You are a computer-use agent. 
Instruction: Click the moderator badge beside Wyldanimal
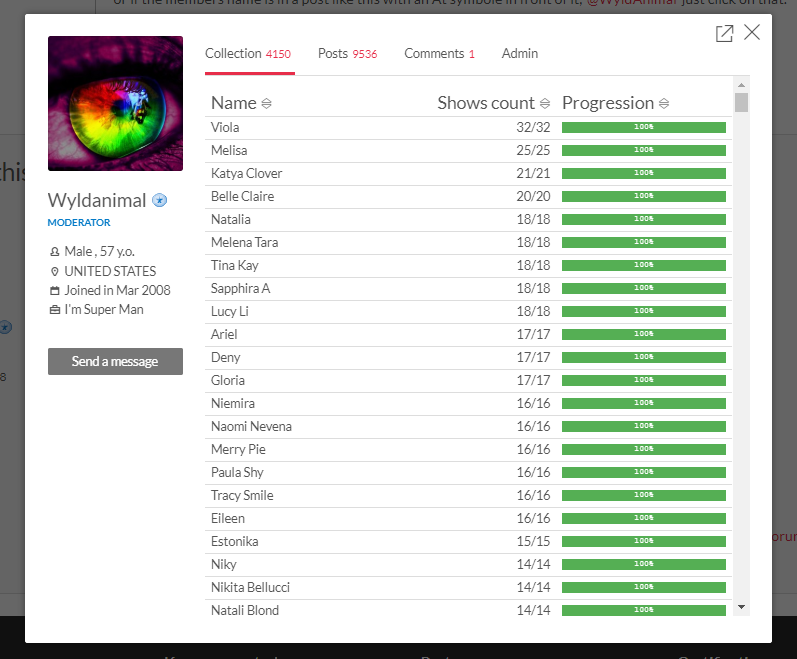160,200
